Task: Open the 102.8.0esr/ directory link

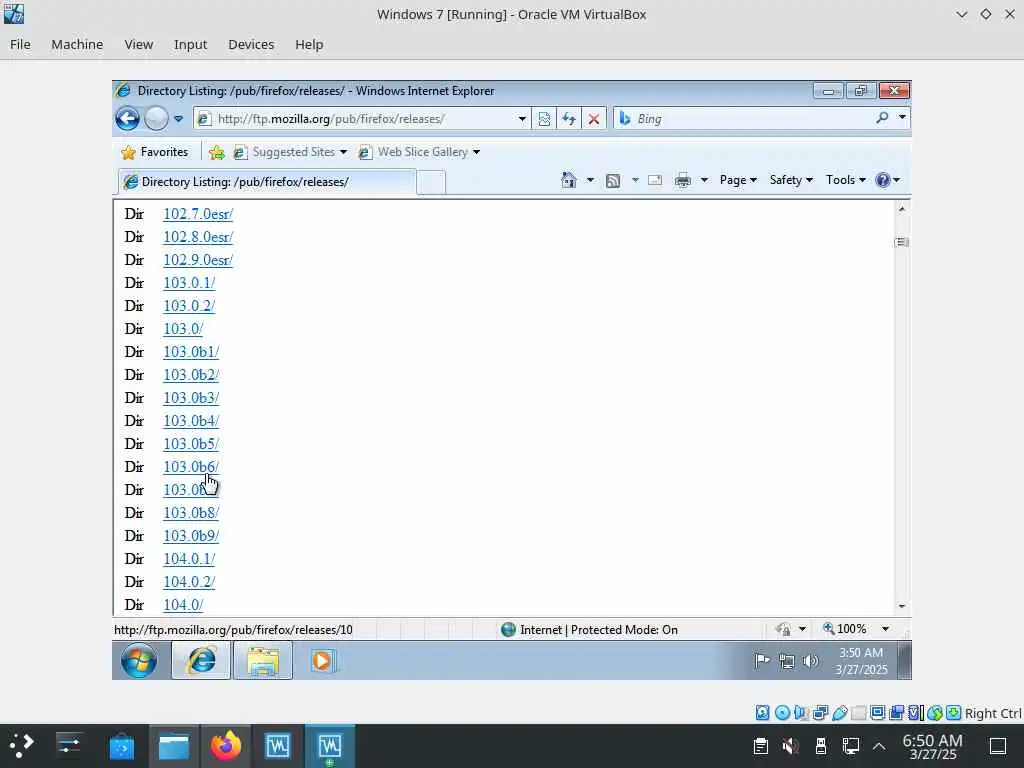Action: pos(198,237)
